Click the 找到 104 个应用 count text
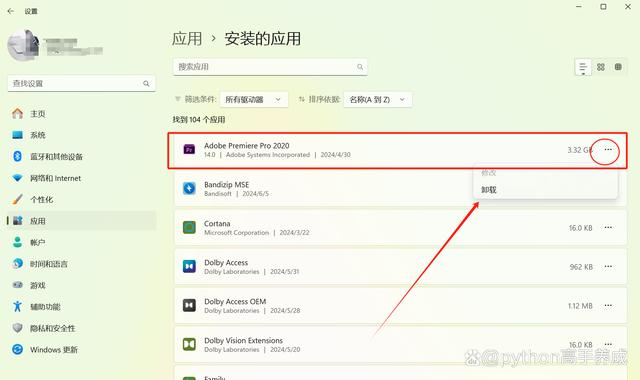Viewport: 640px width, 380px height. coord(199,120)
